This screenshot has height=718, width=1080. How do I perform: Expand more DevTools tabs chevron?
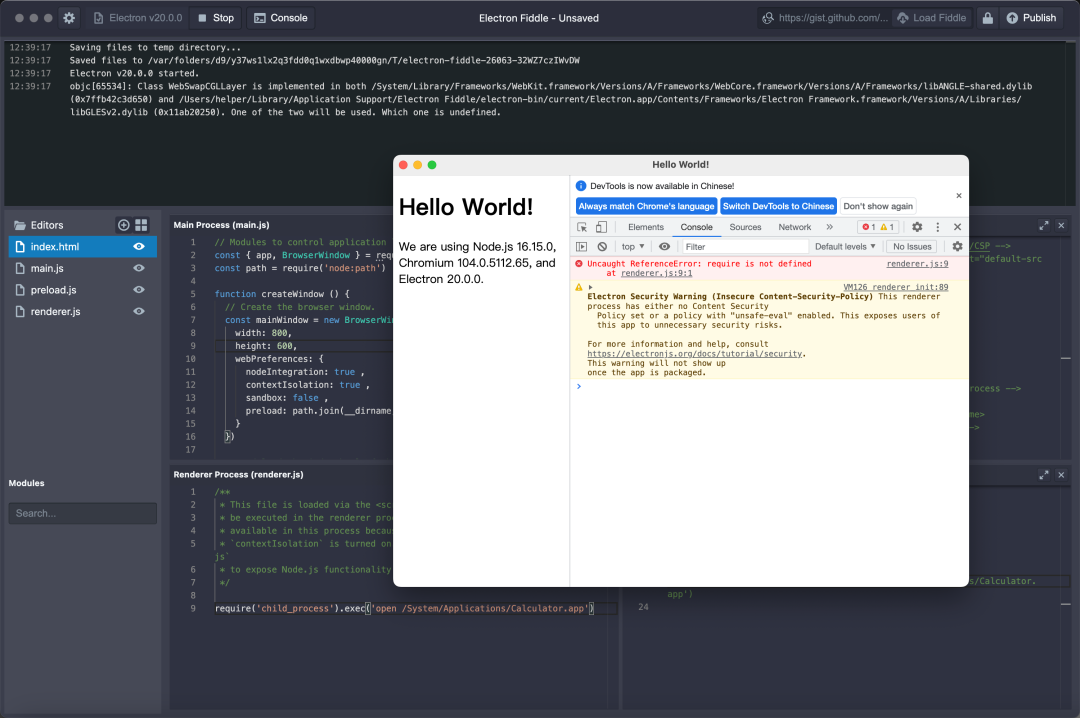pos(829,227)
